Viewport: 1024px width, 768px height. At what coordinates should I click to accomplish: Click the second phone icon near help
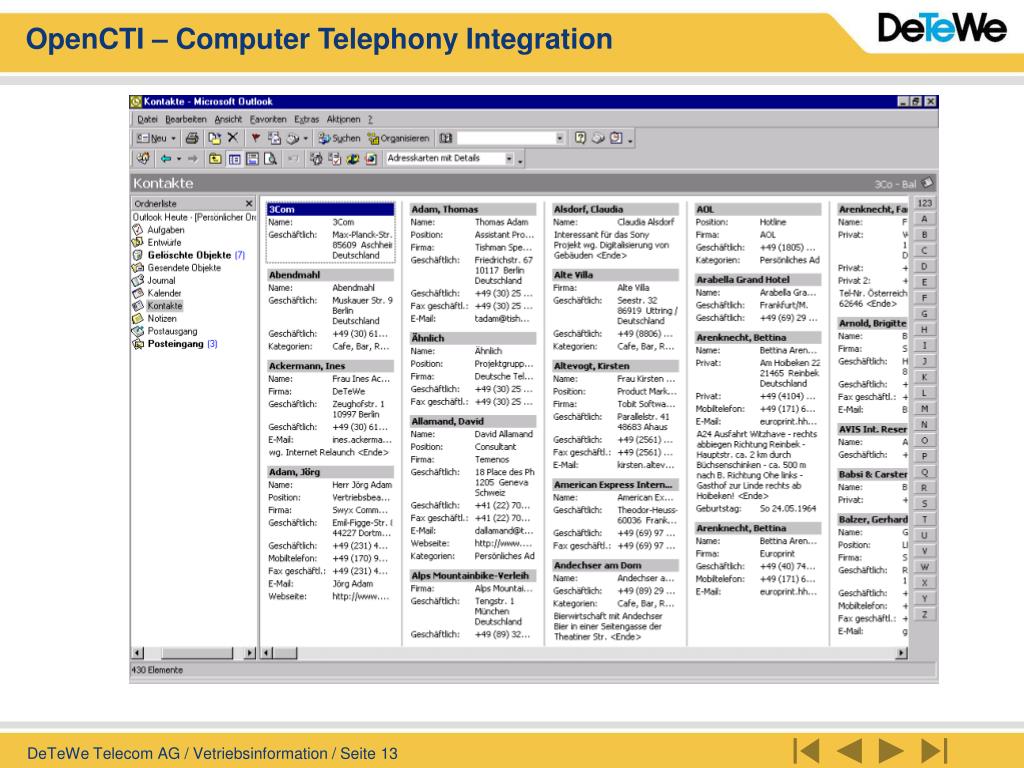[x=598, y=138]
